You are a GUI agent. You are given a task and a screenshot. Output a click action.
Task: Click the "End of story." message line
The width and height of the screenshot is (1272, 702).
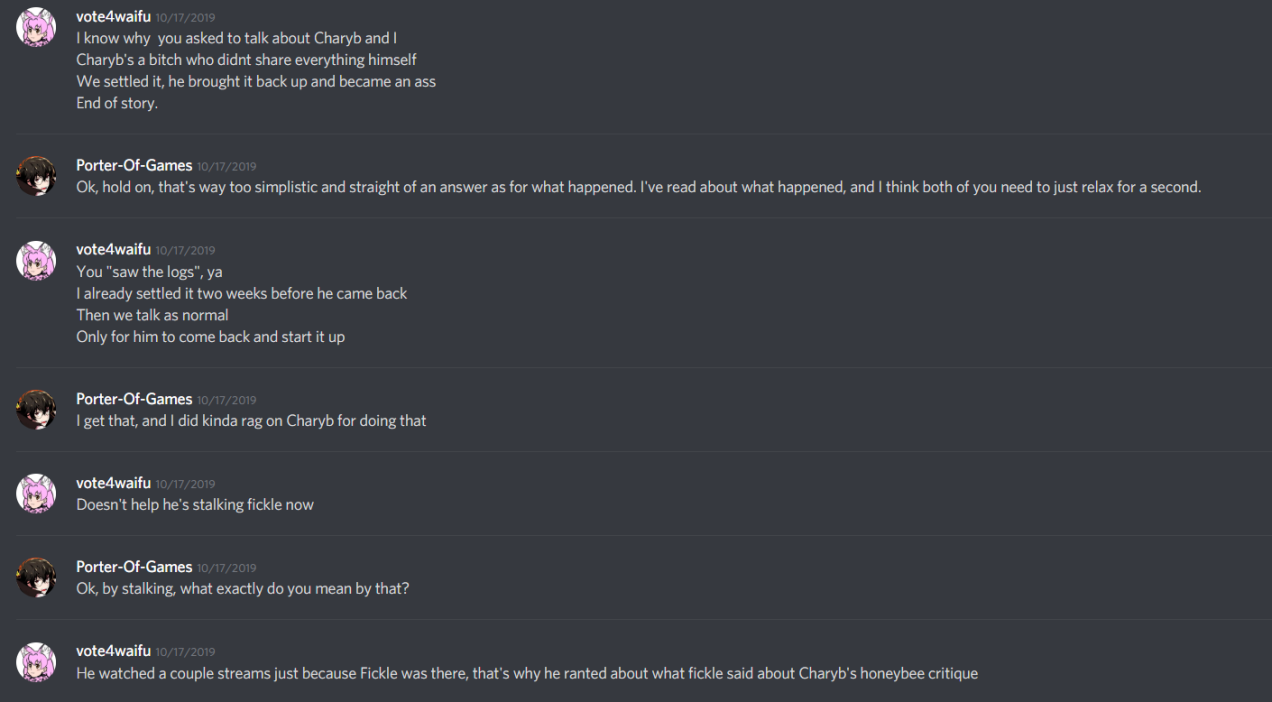click(x=117, y=103)
